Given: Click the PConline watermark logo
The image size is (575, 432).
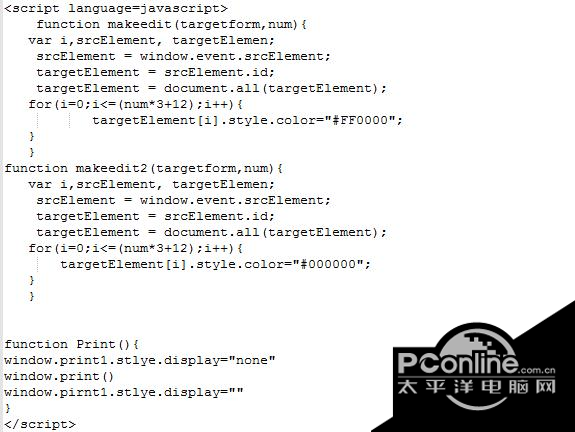Looking at the screenshot, I should coord(476,366).
